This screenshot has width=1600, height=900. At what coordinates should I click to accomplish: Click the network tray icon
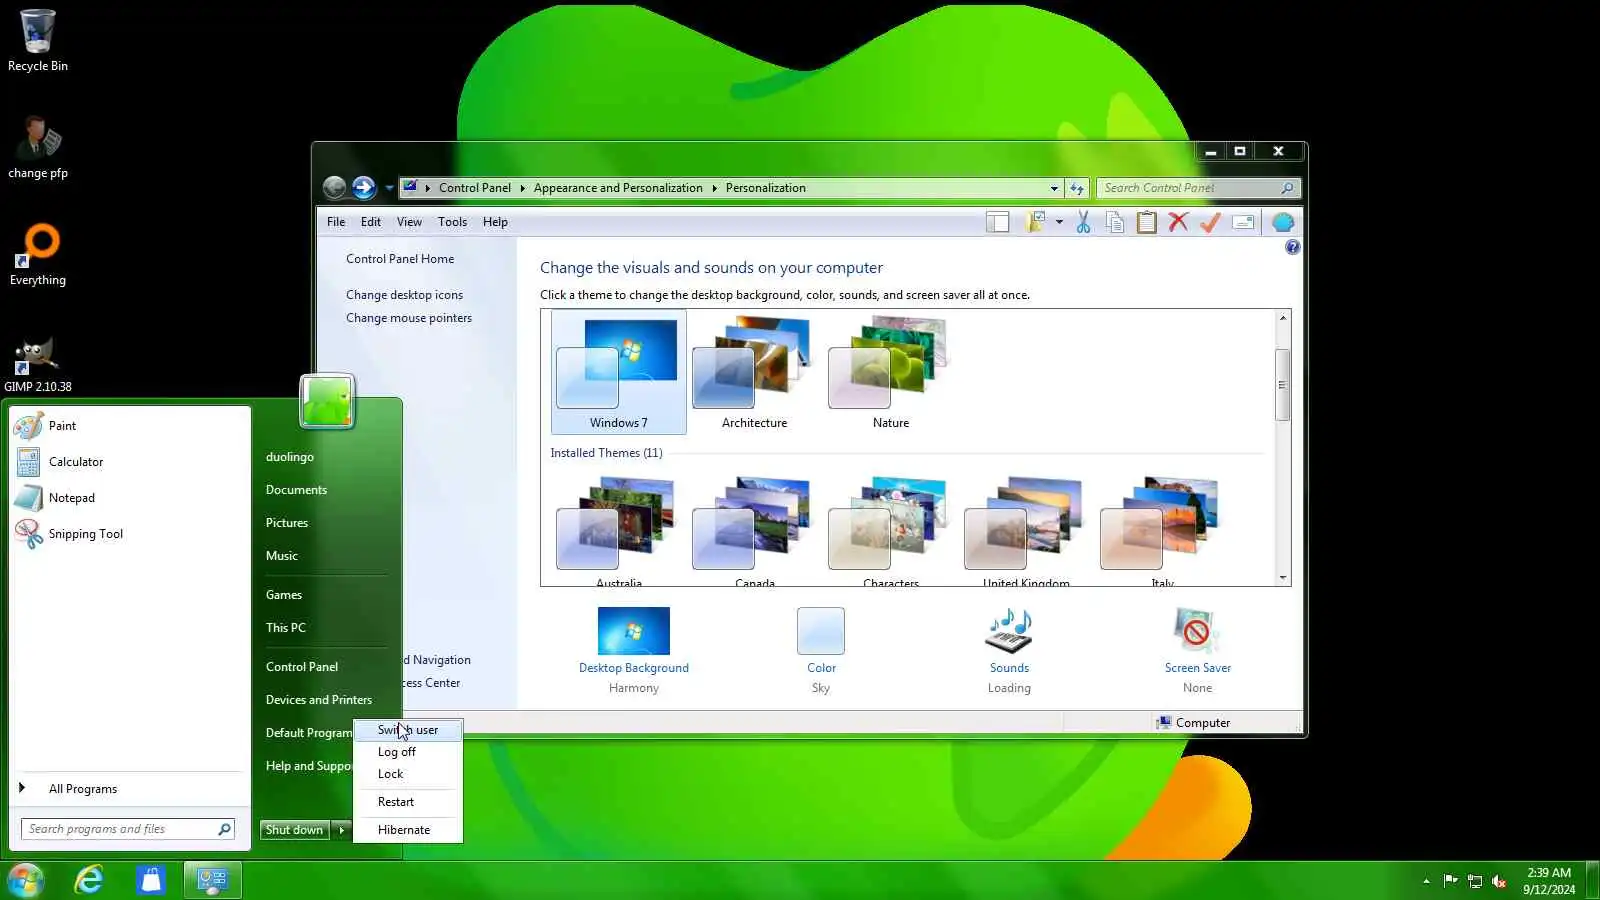point(1475,881)
